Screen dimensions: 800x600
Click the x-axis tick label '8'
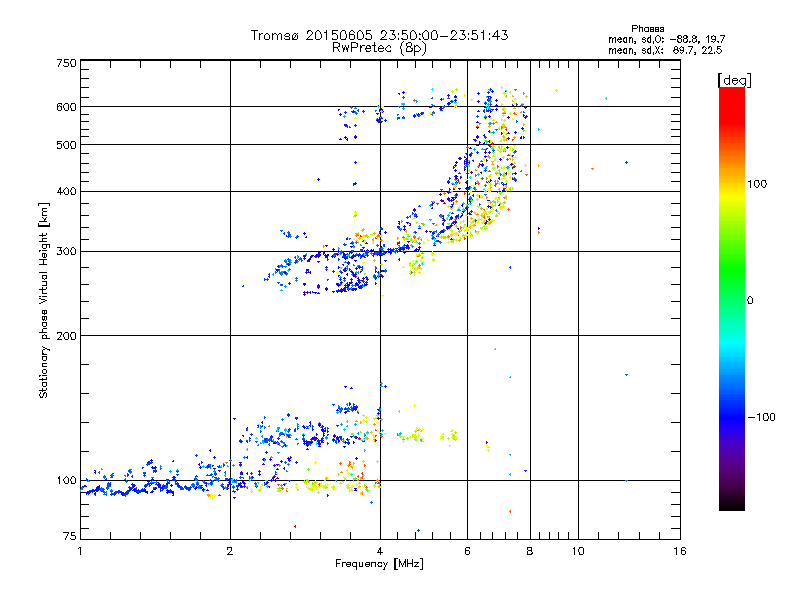tap(530, 551)
